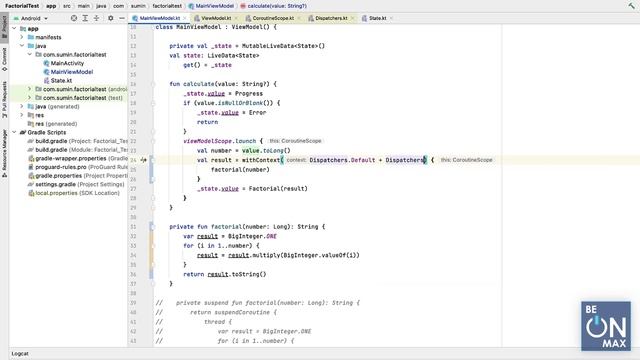Open build.gradle (Module) file

point(78,150)
